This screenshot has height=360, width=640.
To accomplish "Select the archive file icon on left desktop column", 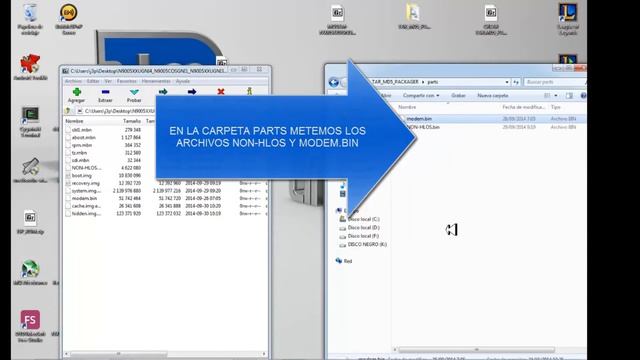I will (30, 218).
